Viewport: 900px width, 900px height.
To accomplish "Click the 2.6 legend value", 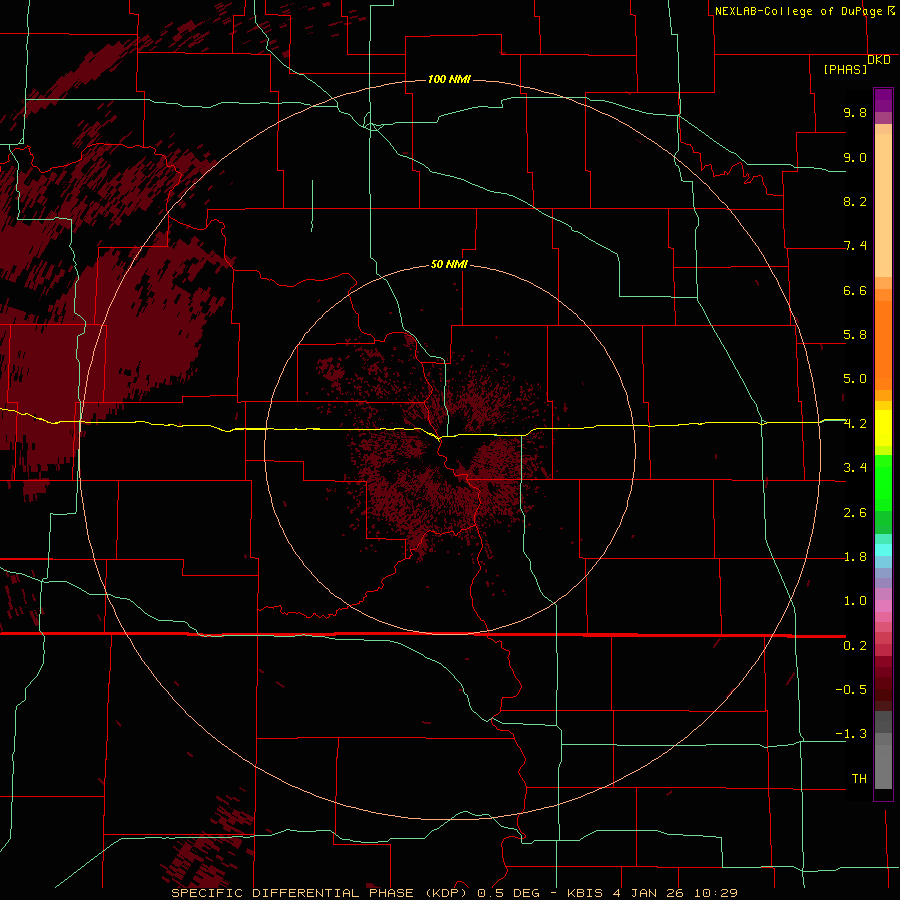I will point(855,513).
